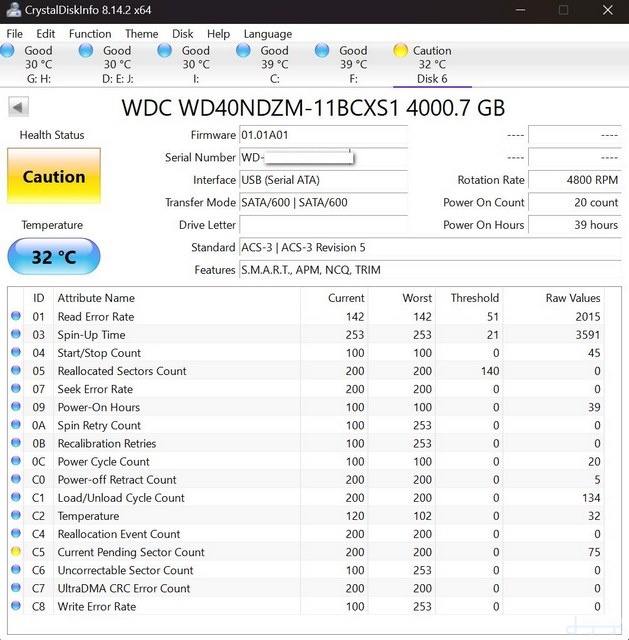Click the blue status orb for drive C:
The width and height of the screenshot is (629, 640).
pyautogui.click(x=244, y=51)
